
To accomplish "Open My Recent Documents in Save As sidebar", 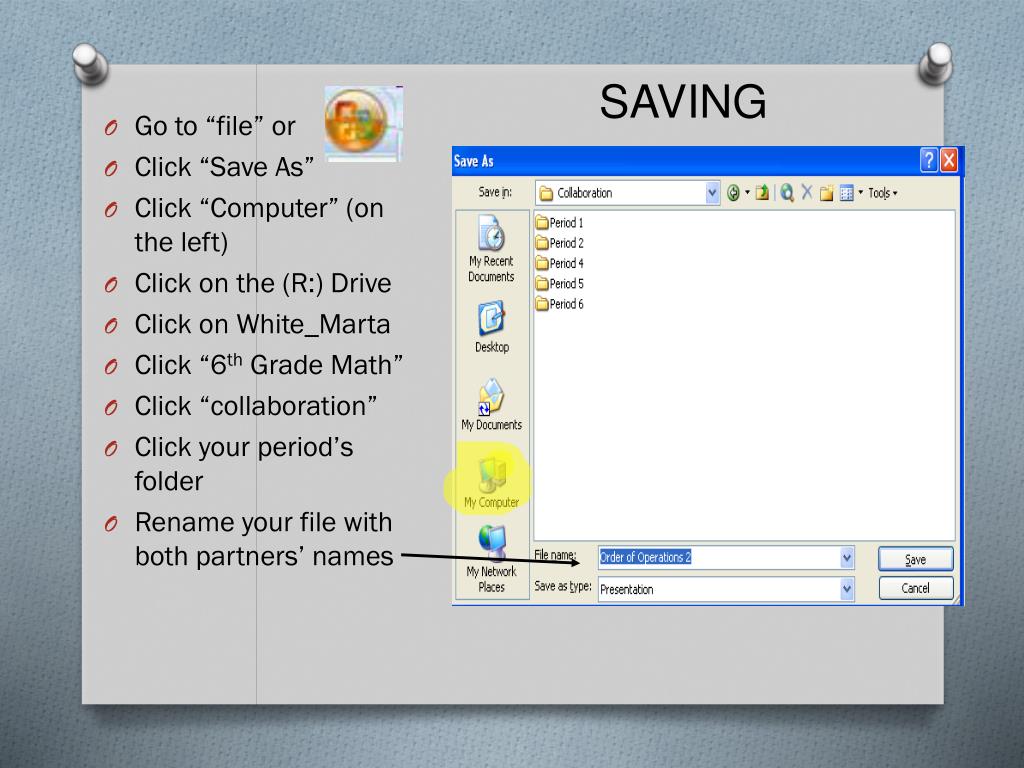I will [x=491, y=249].
